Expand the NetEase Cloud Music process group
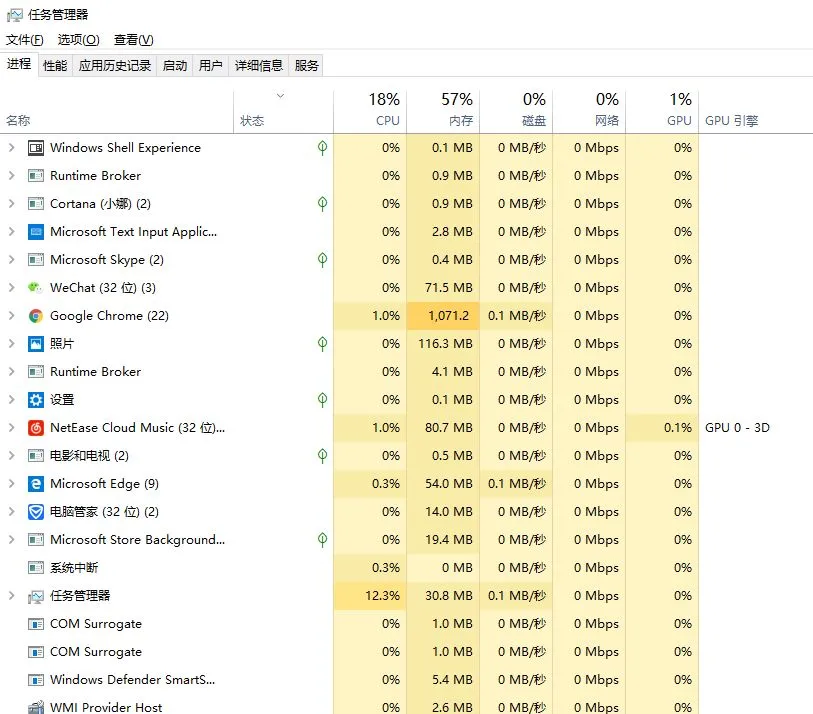Screen dimensions: 813x714 click(11, 428)
